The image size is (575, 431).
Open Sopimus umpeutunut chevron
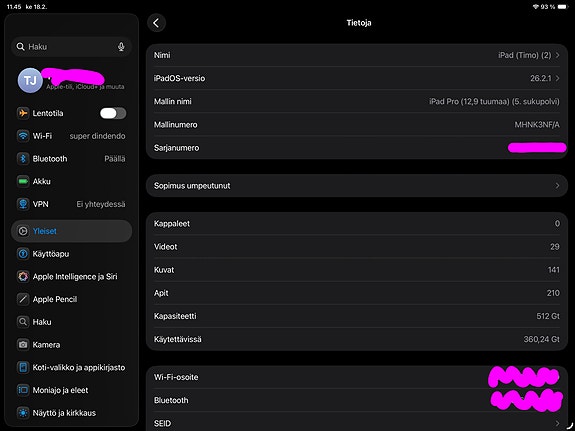point(557,186)
